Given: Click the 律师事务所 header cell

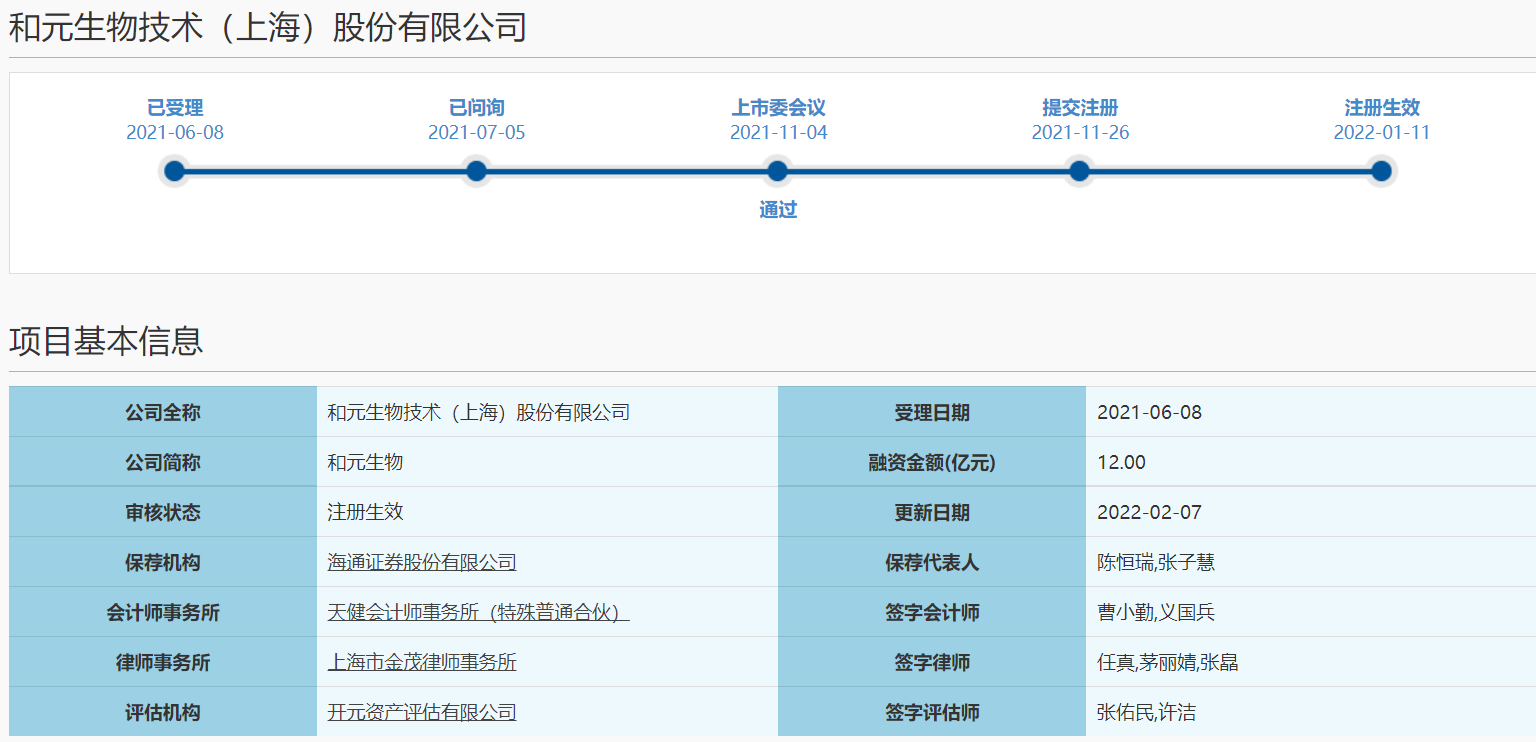Looking at the screenshot, I should pos(163,662).
